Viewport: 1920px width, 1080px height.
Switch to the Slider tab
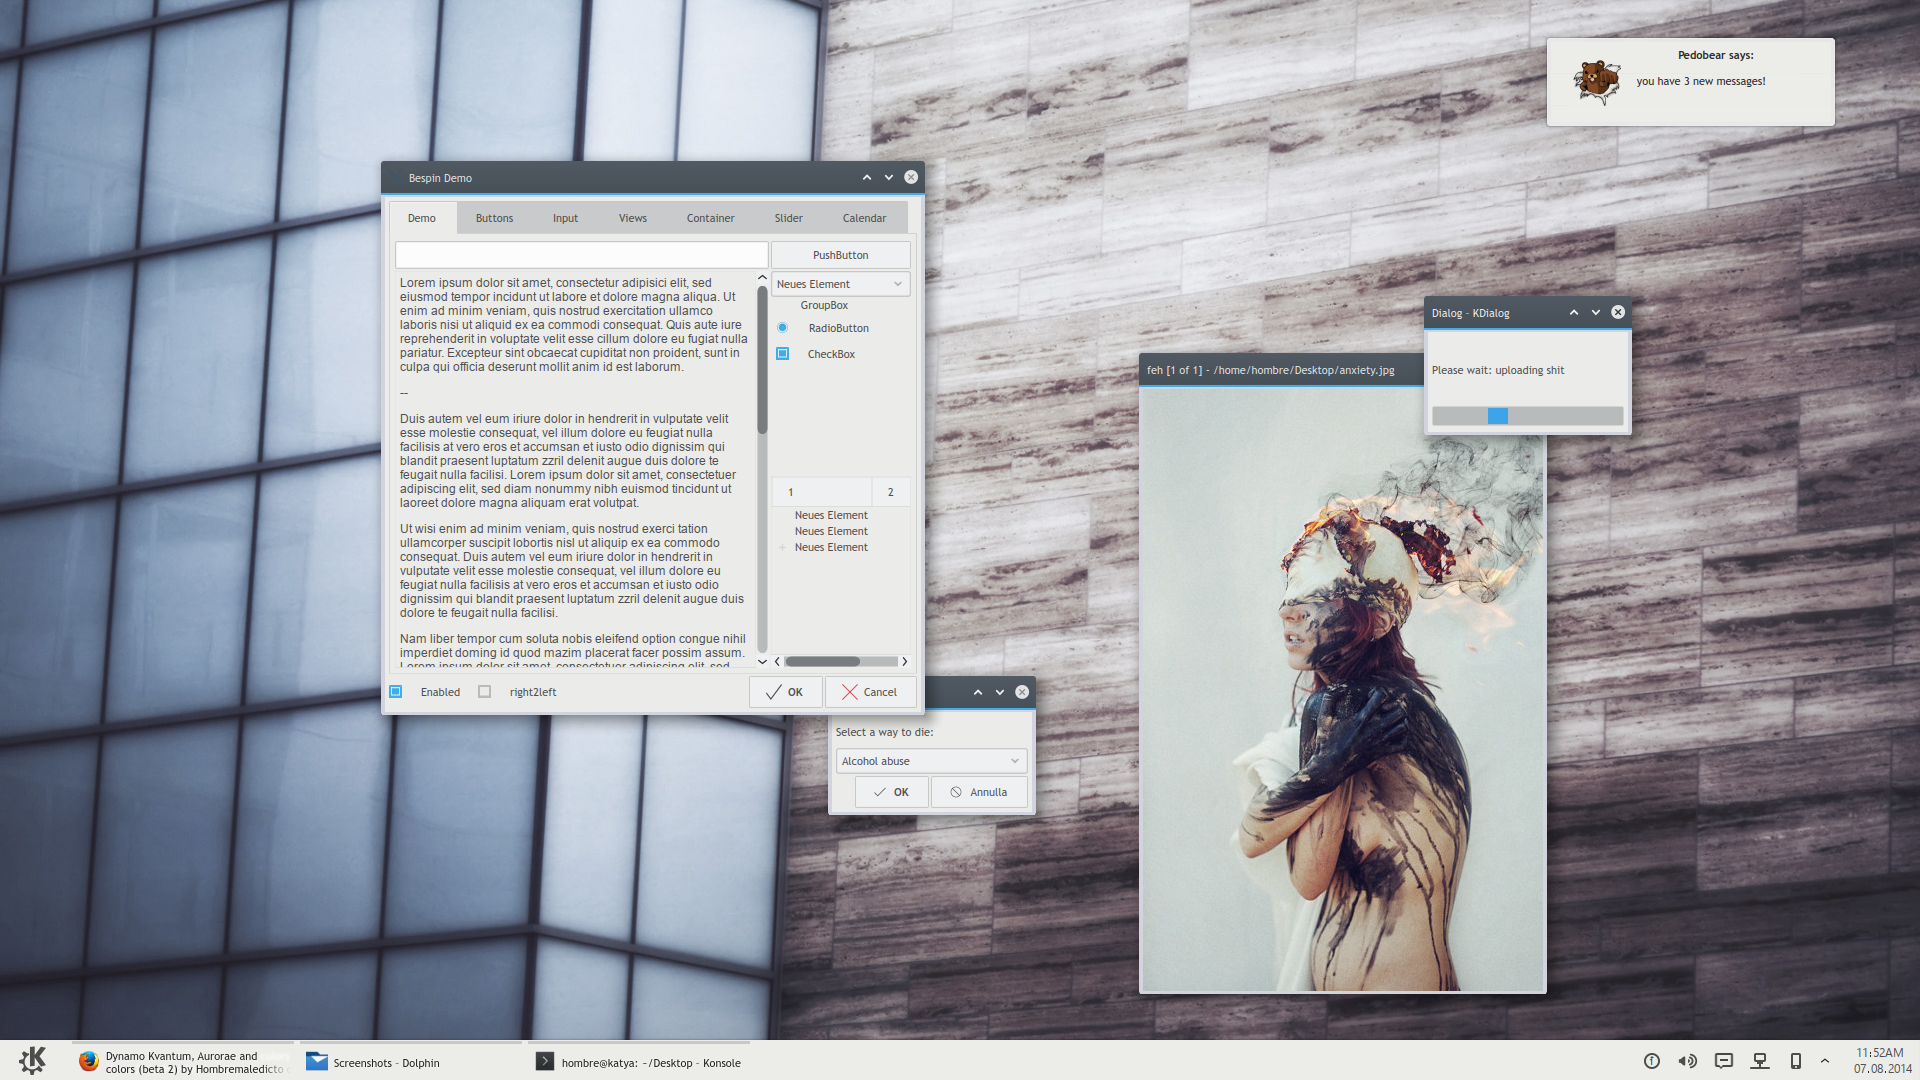pos(789,218)
